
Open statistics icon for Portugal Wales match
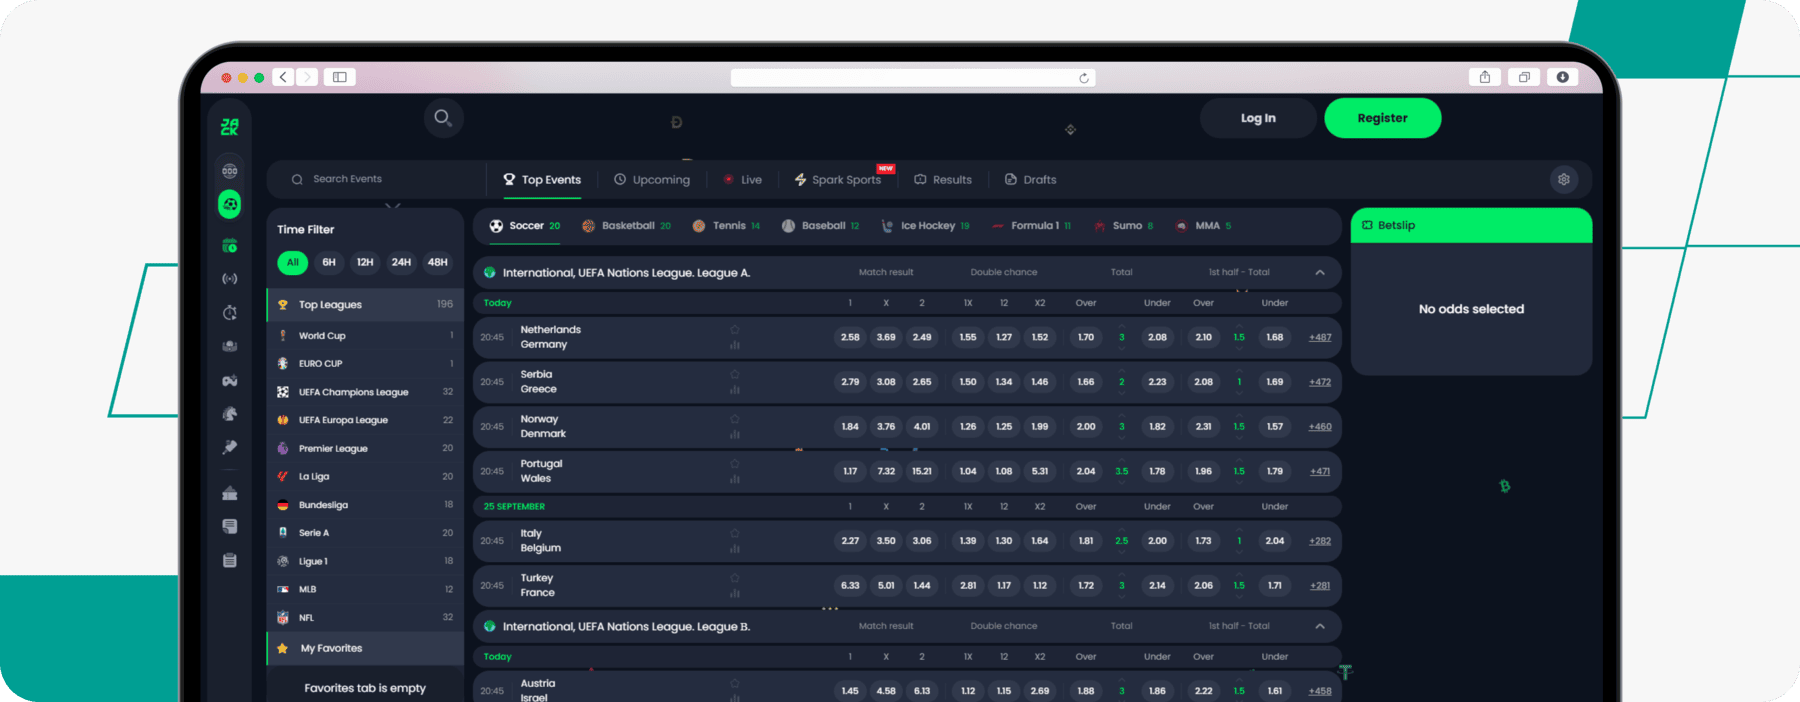(x=735, y=479)
